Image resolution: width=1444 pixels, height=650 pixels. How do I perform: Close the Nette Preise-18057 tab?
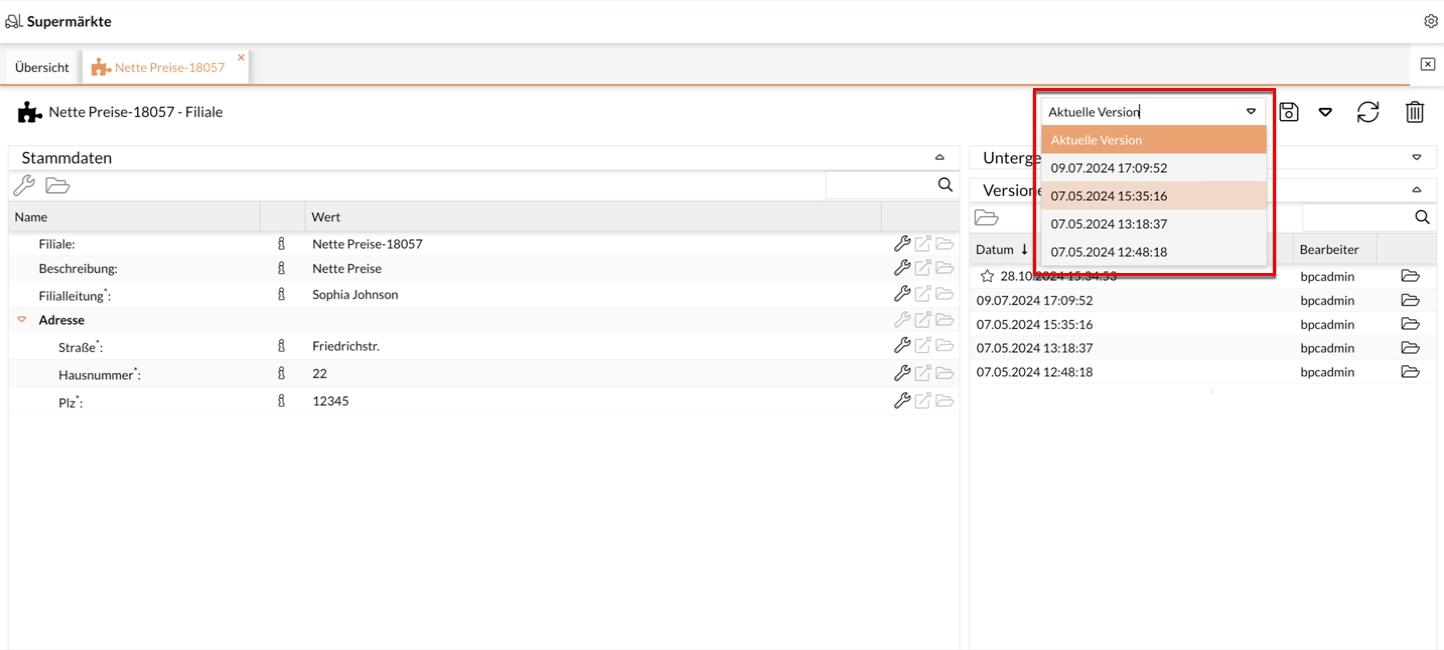coord(241,58)
